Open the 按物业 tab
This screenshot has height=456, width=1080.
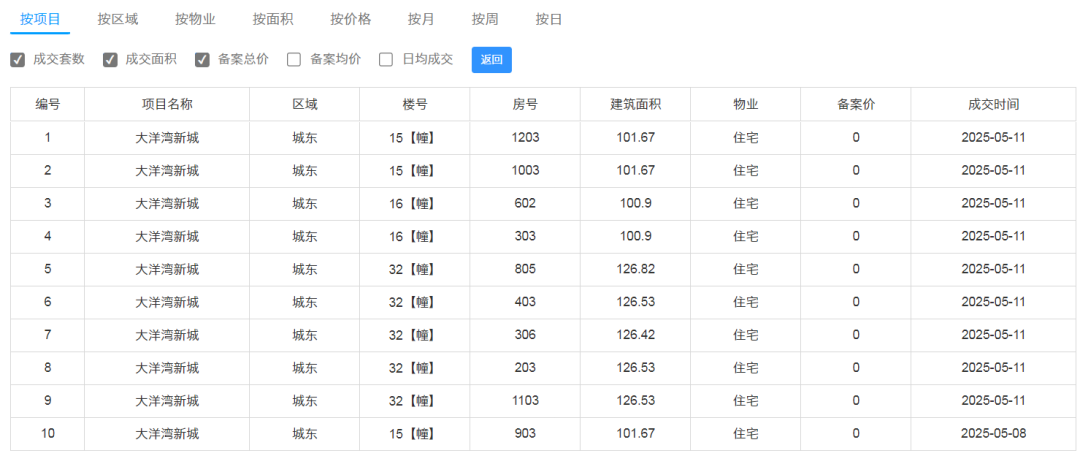(x=195, y=19)
